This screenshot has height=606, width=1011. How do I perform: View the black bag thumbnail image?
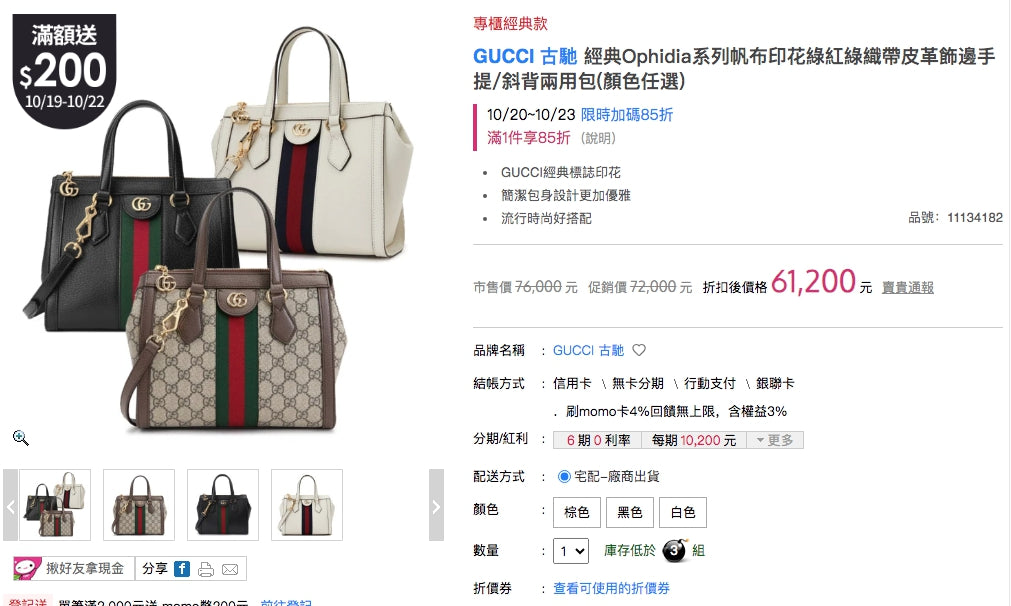point(223,505)
